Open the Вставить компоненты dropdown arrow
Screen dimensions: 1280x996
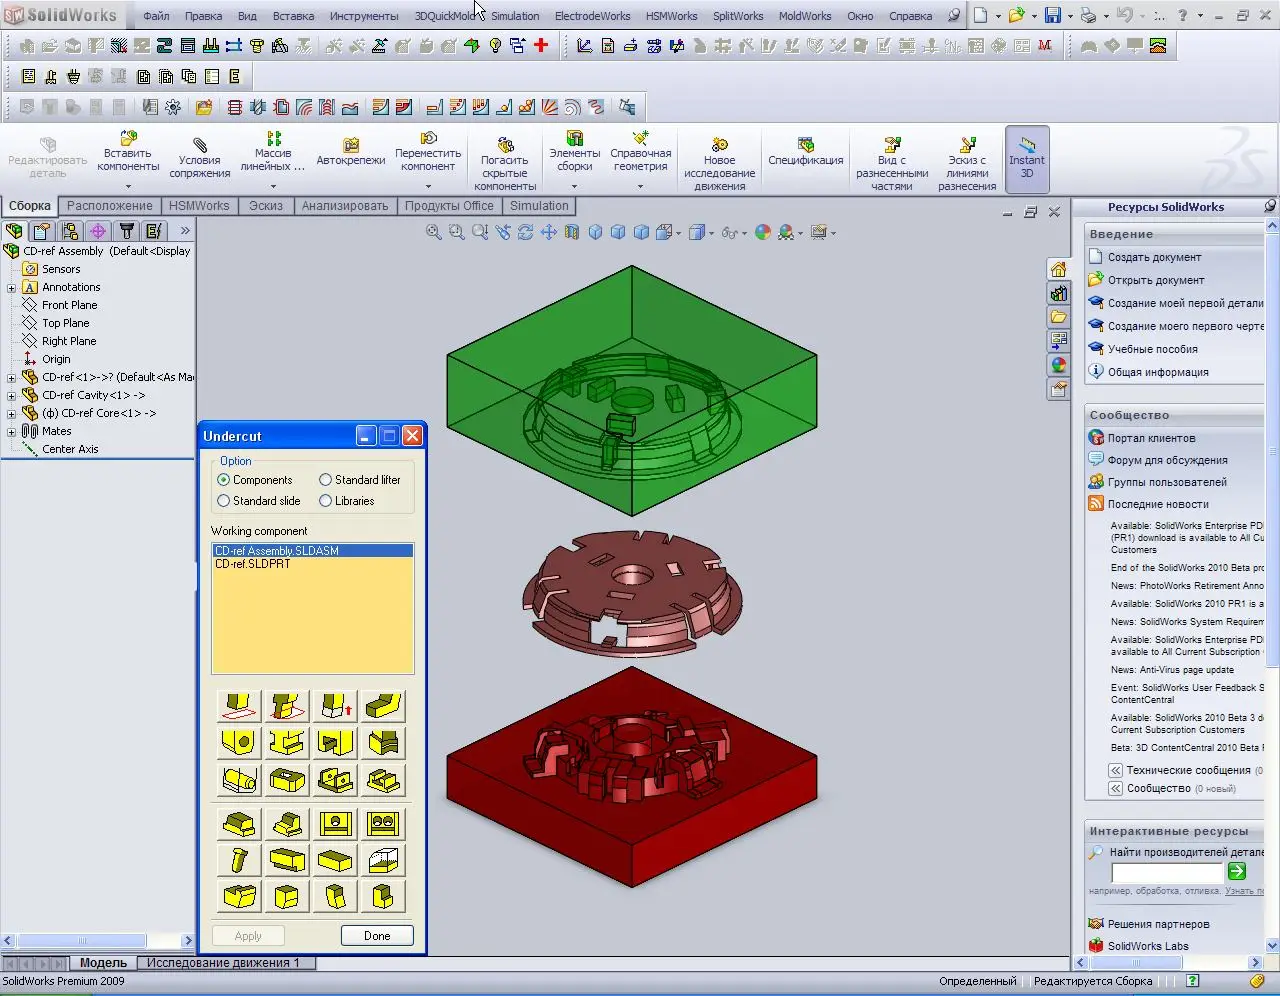pos(128,186)
